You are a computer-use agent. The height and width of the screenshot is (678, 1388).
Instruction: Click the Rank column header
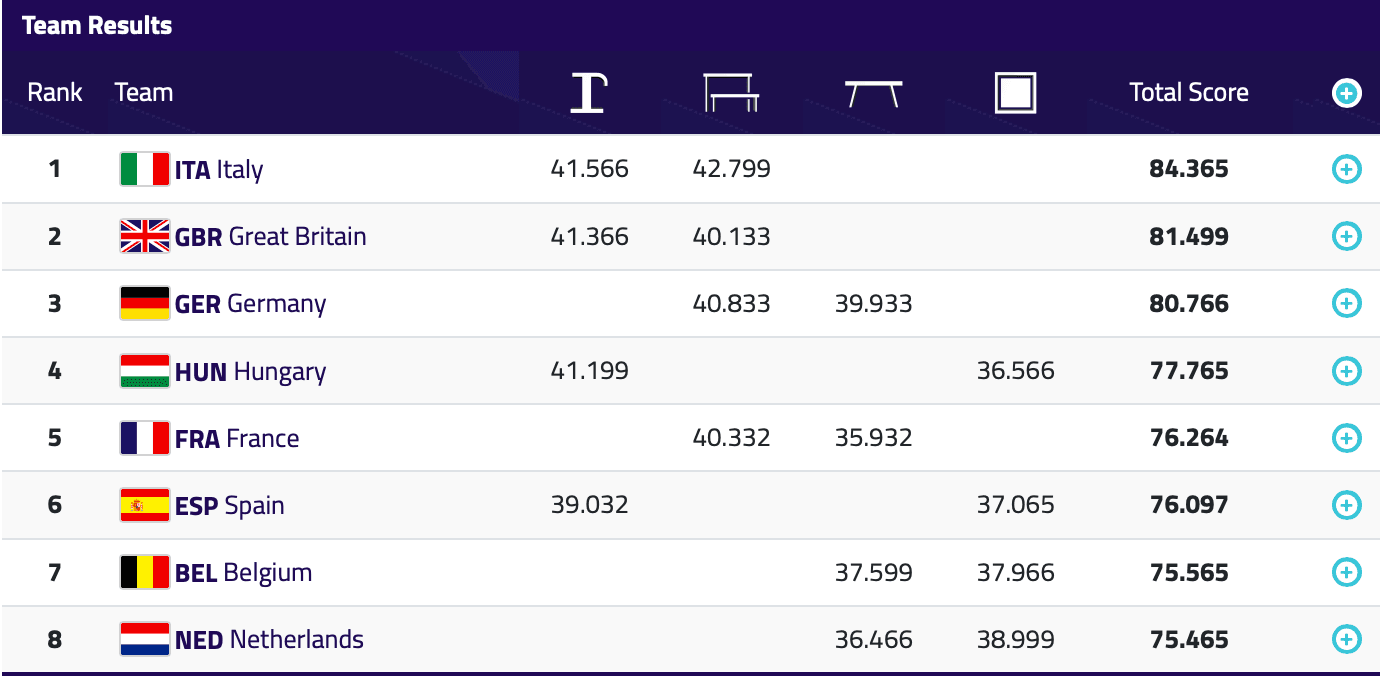click(x=55, y=93)
